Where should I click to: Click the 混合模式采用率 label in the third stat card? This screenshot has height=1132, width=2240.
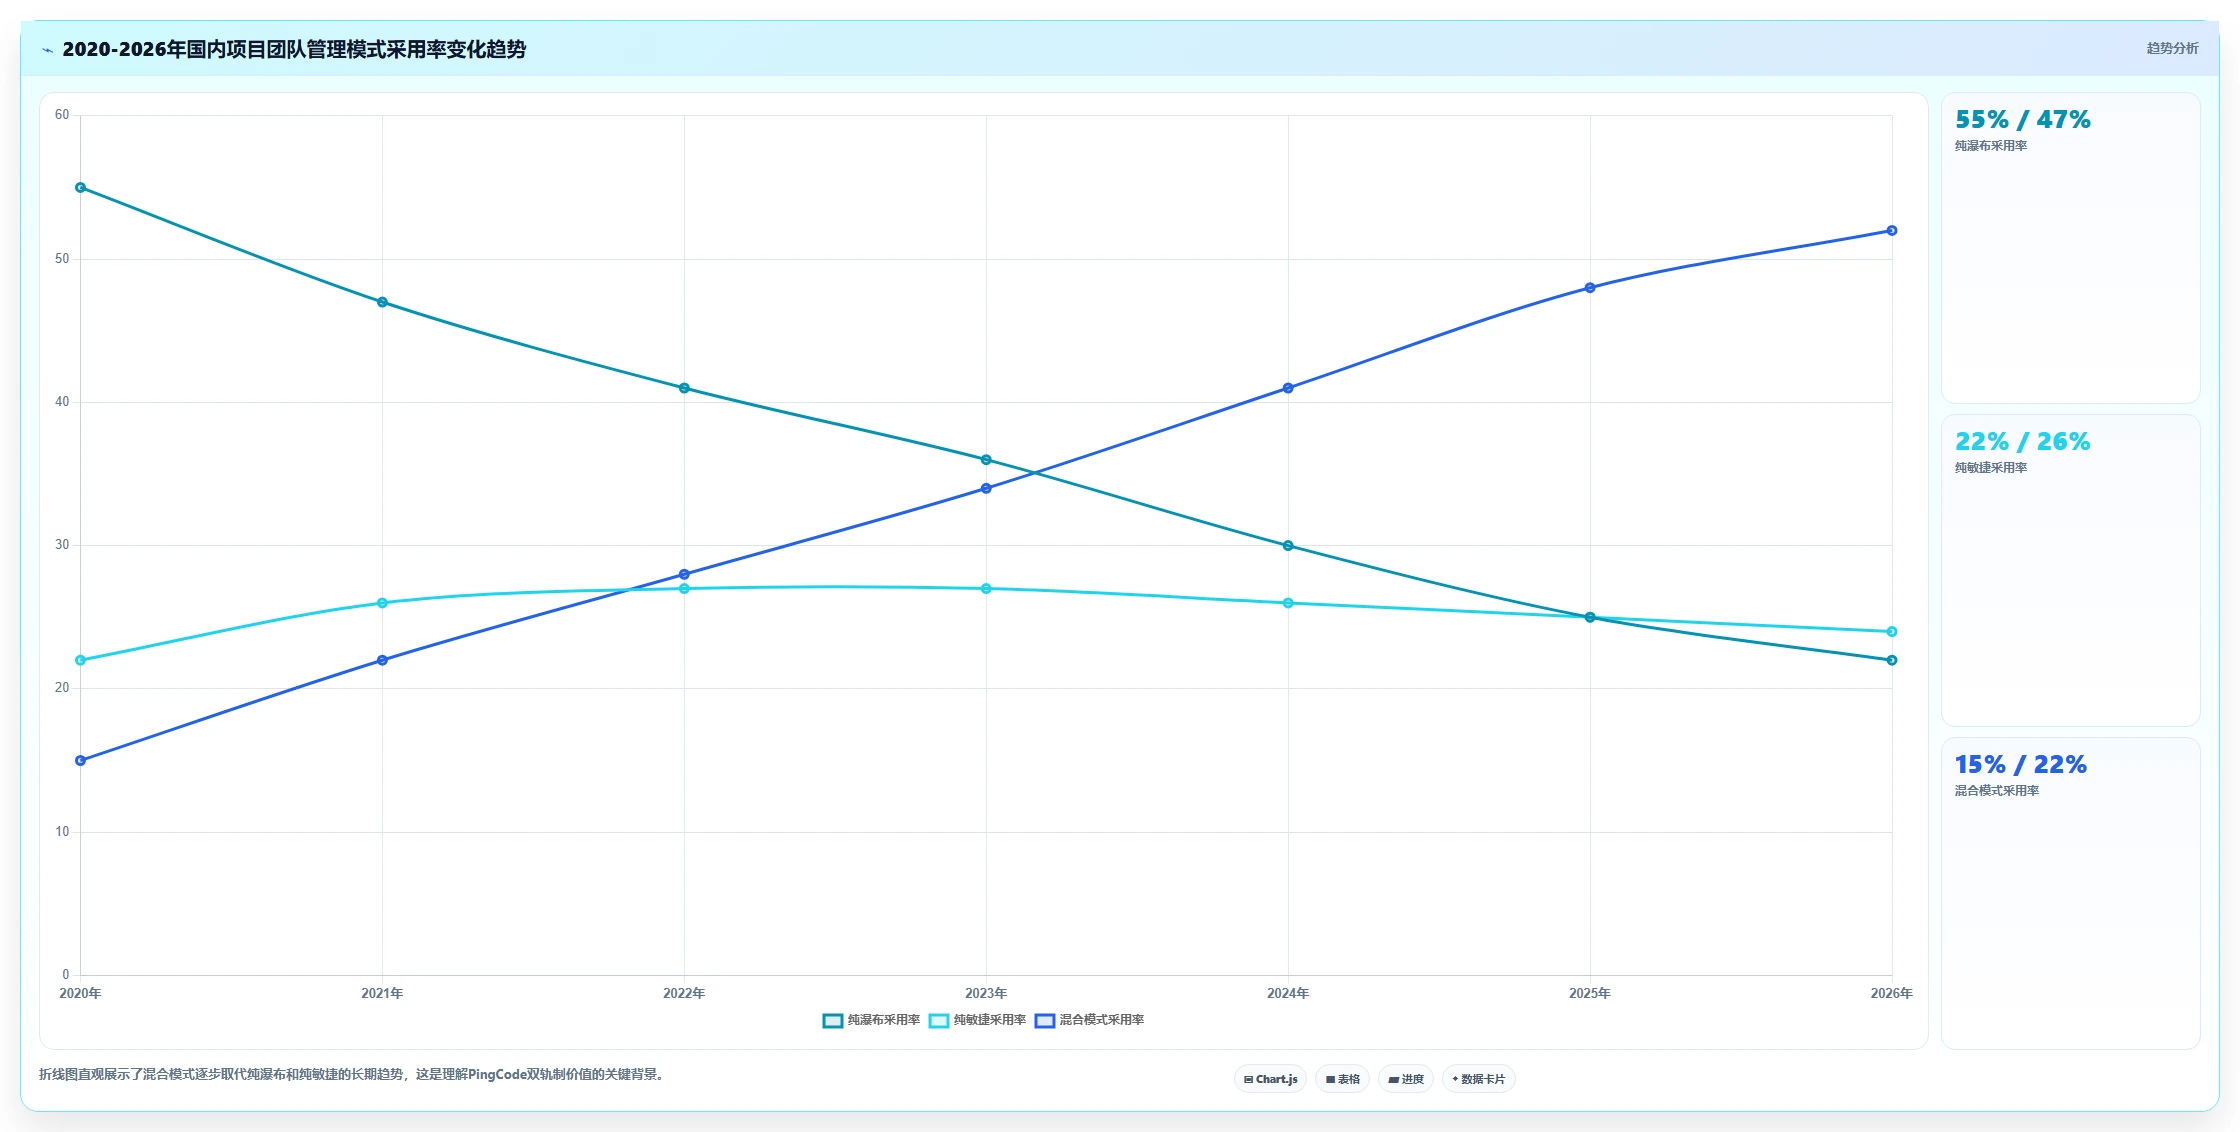click(1997, 791)
